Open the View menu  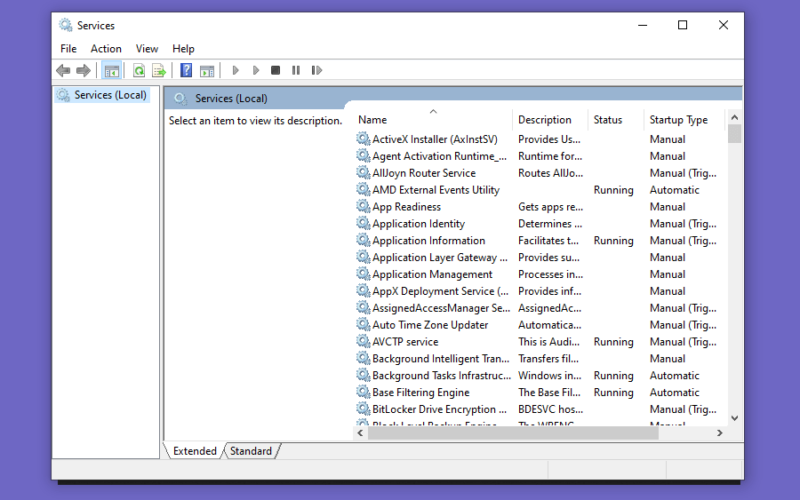click(x=147, y=48)
